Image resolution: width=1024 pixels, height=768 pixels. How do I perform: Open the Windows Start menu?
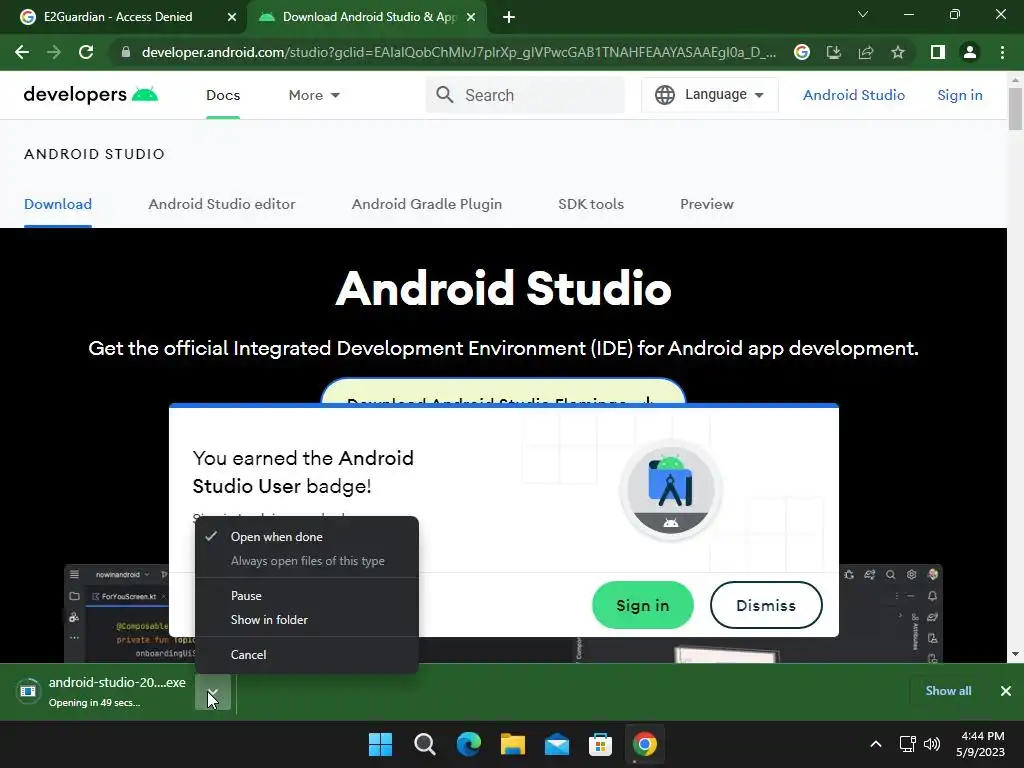pyautogui.click(x=380, y=744)
